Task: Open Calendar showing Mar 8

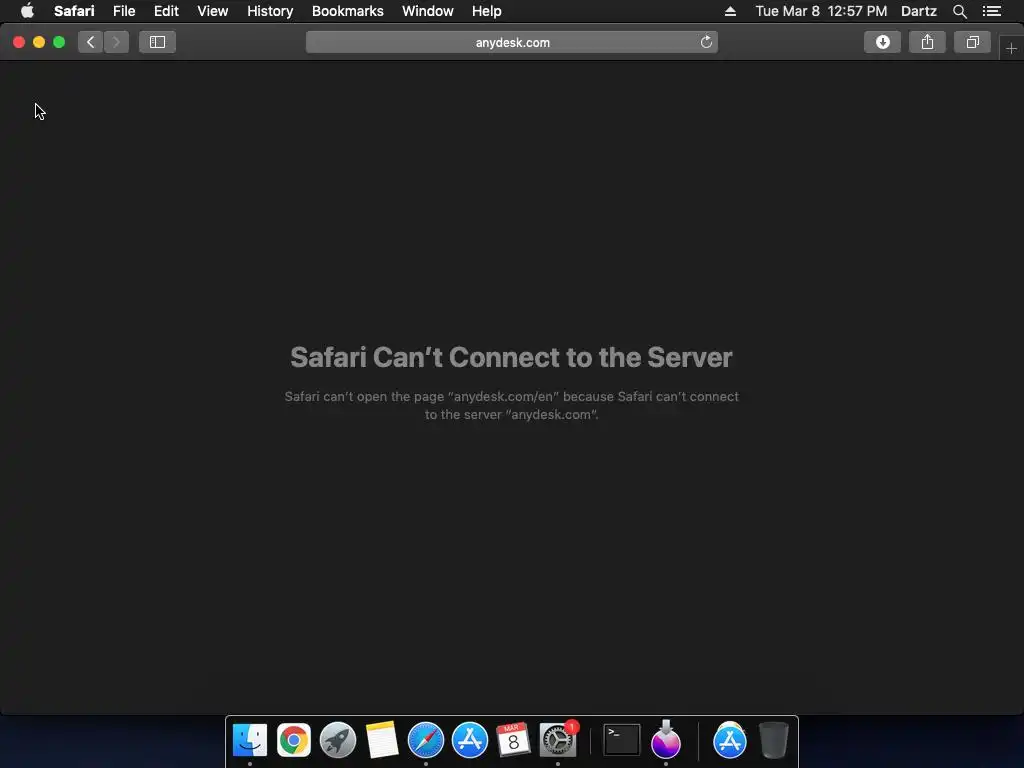Action: click(x=513, y=740)
